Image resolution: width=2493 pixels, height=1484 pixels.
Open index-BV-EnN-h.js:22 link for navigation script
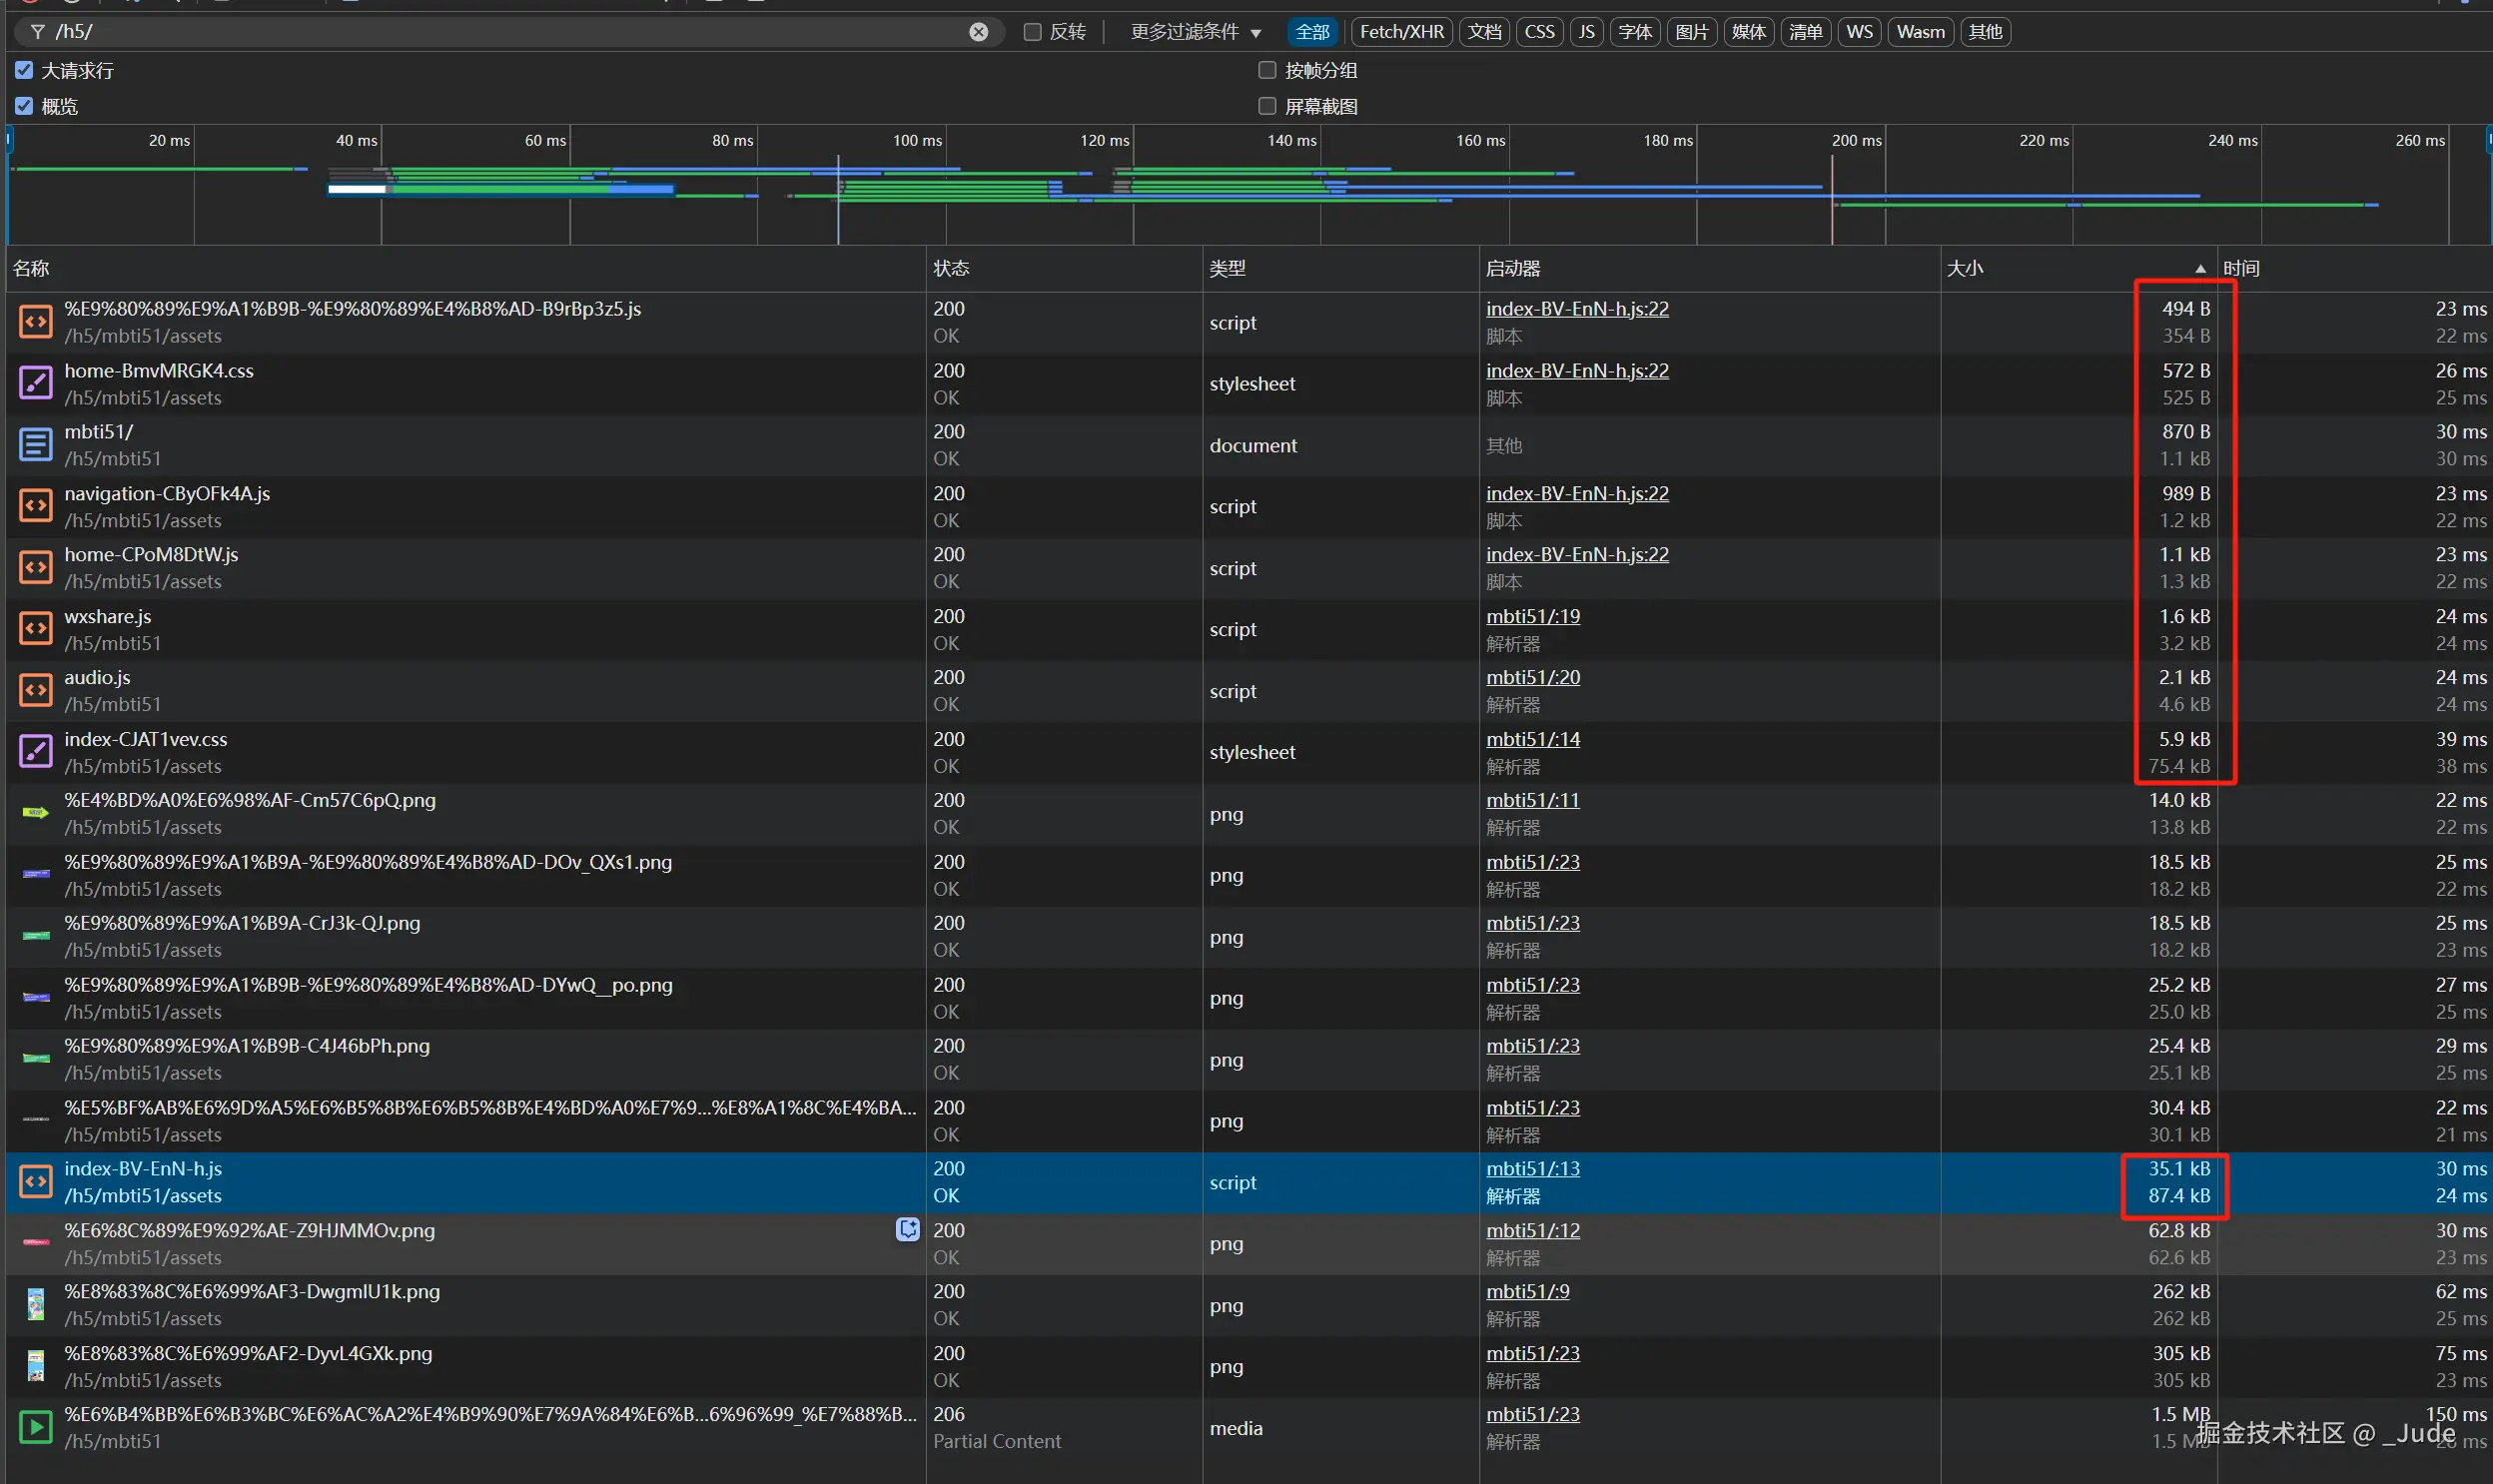[1576, 493]
